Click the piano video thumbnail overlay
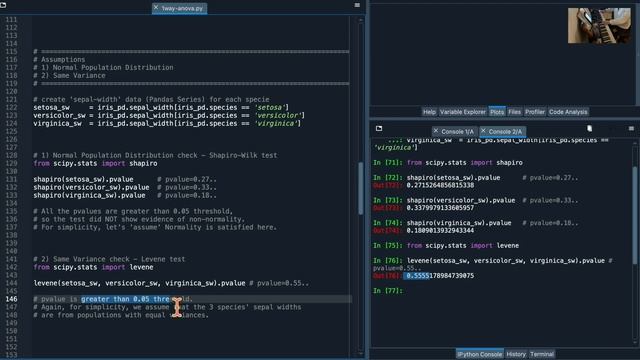 point(599,26)
